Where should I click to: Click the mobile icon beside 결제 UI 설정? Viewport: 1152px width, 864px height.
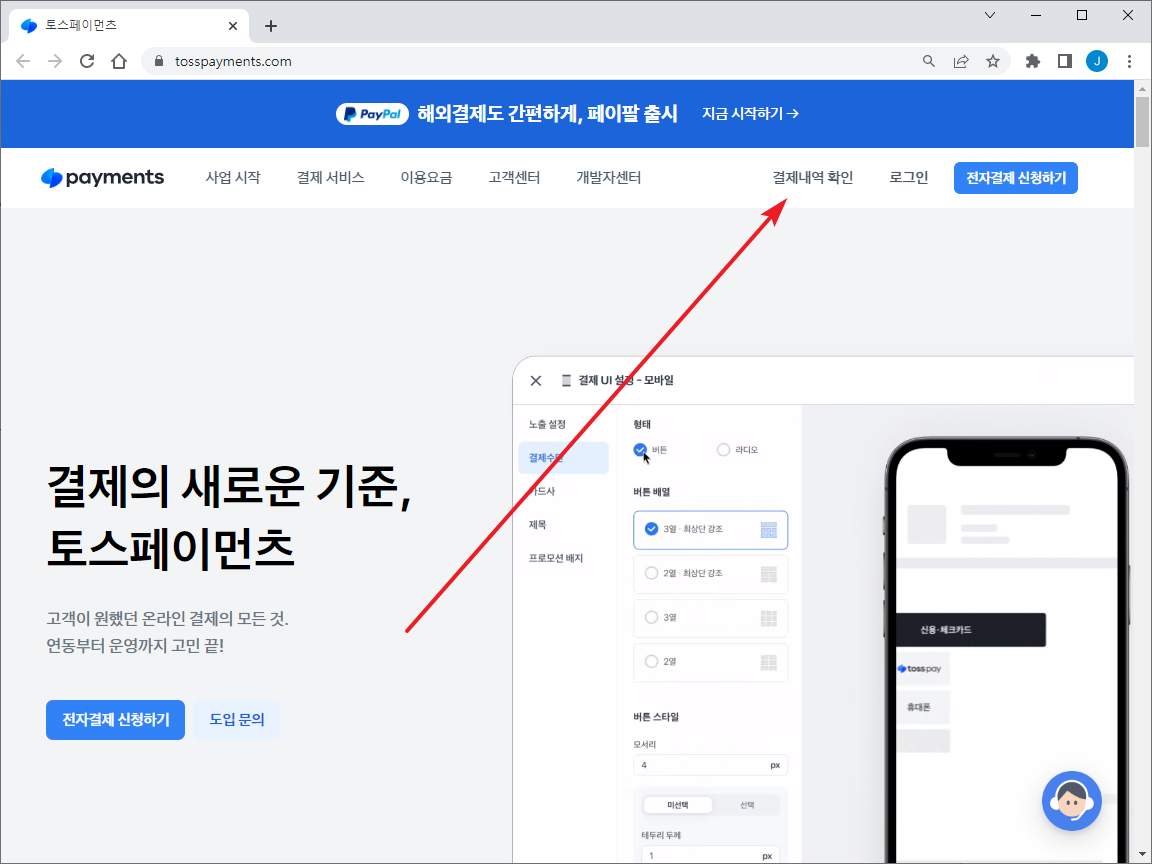pyautogui.click(x=566, y=381)
